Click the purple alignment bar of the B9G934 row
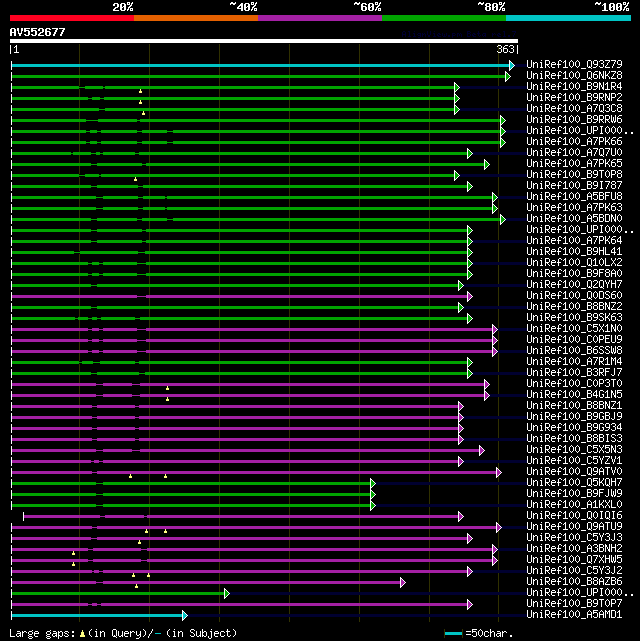The height and width of the screenshot is (641, 640). (x=235, y=428)
